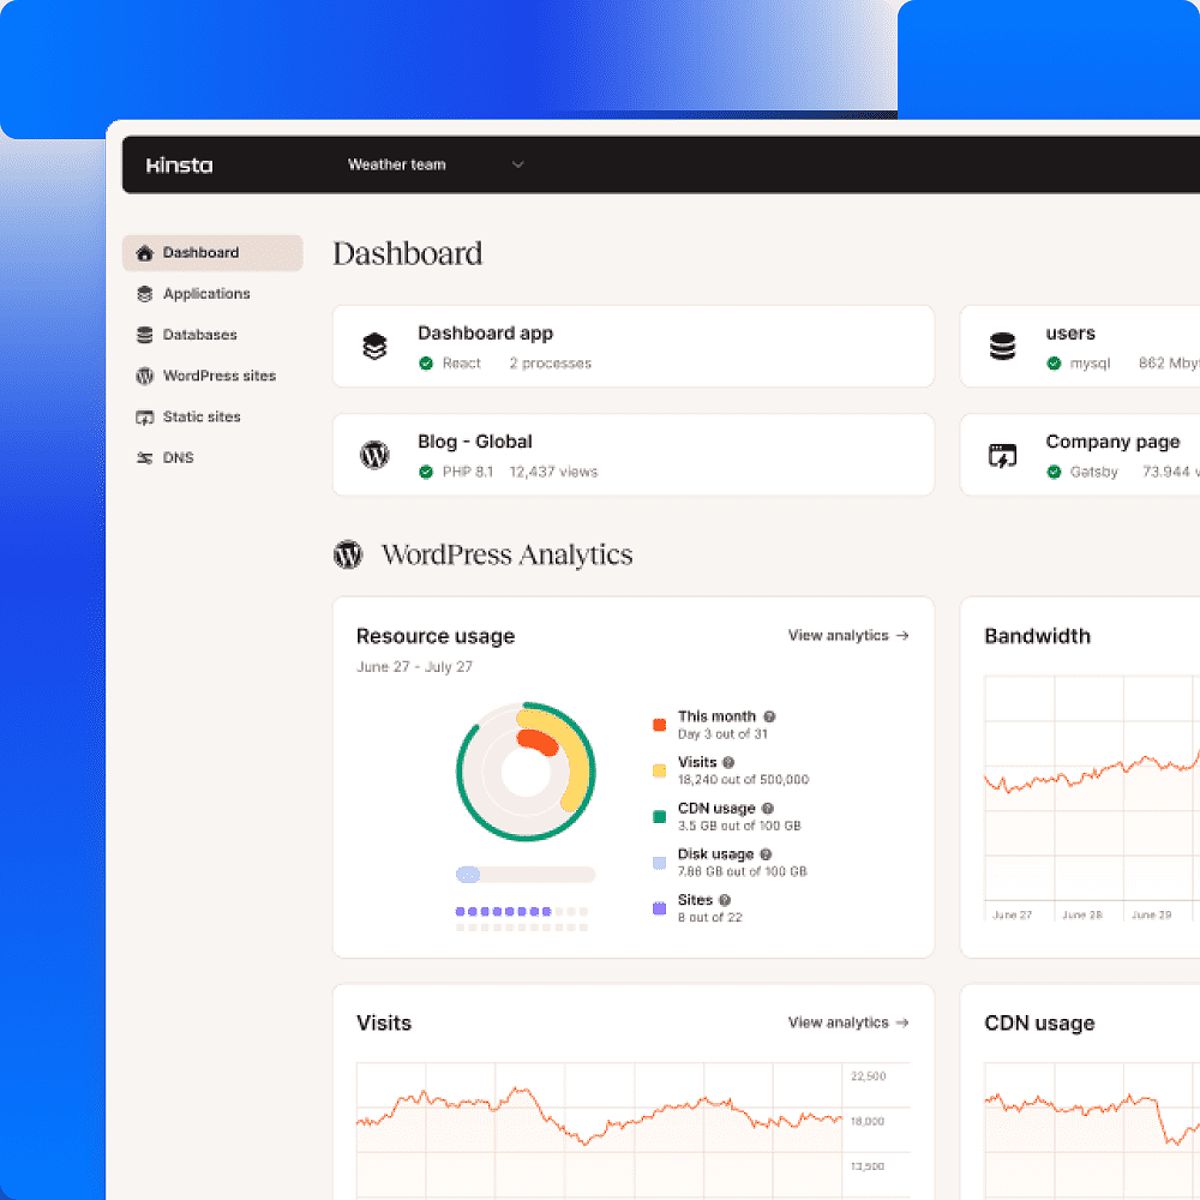1200x1200 pixels.
Task: Click the DNS arrows icon in sidebar
Action: coord(145,458)
